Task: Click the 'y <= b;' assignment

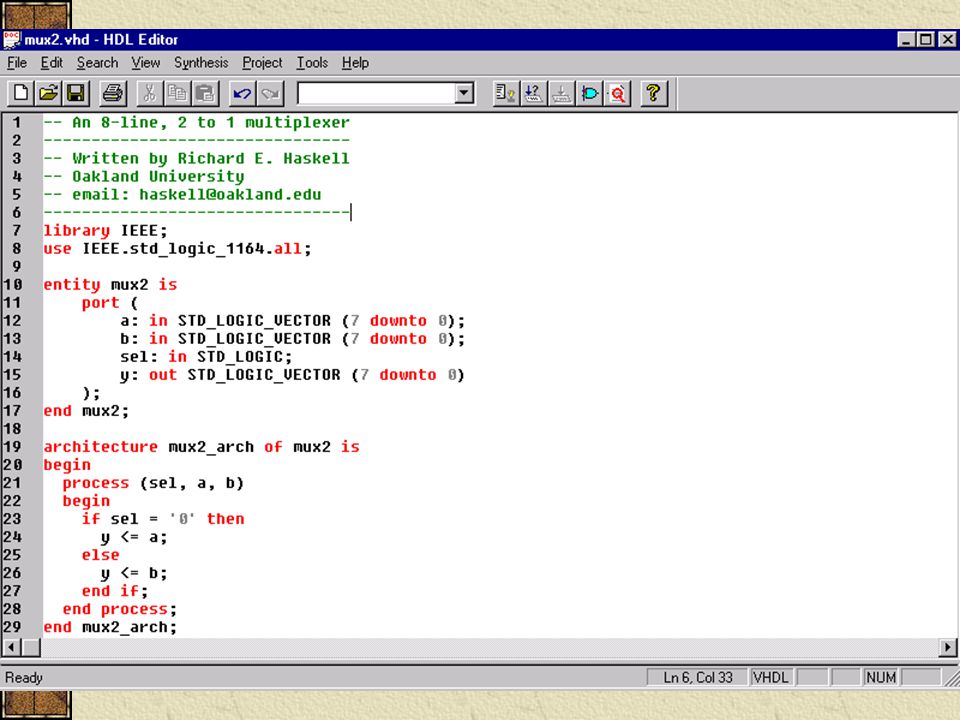Action: (x=134, y=573)
